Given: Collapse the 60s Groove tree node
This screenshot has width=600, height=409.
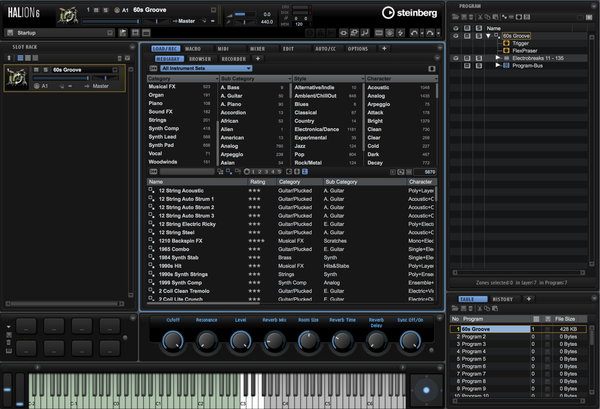Looking at the screenshot, I should [x=488, y=36].
